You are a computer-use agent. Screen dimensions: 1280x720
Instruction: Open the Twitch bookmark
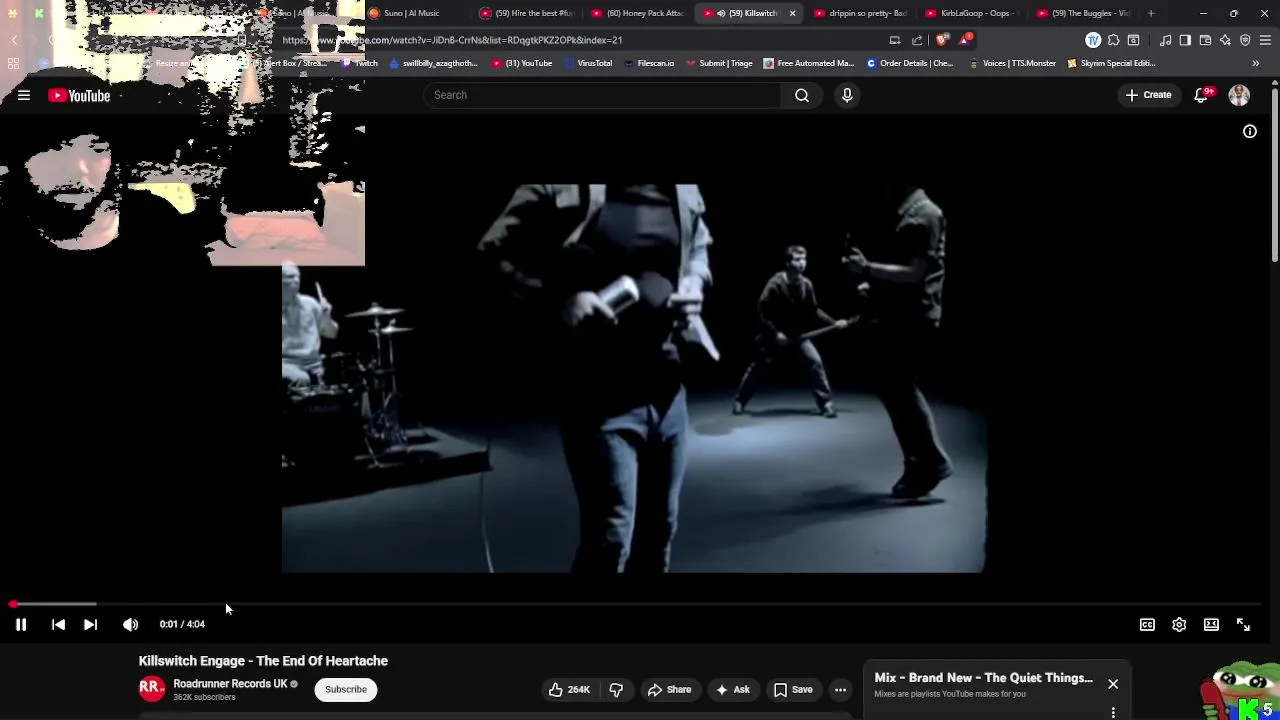[x=360, y=63]
